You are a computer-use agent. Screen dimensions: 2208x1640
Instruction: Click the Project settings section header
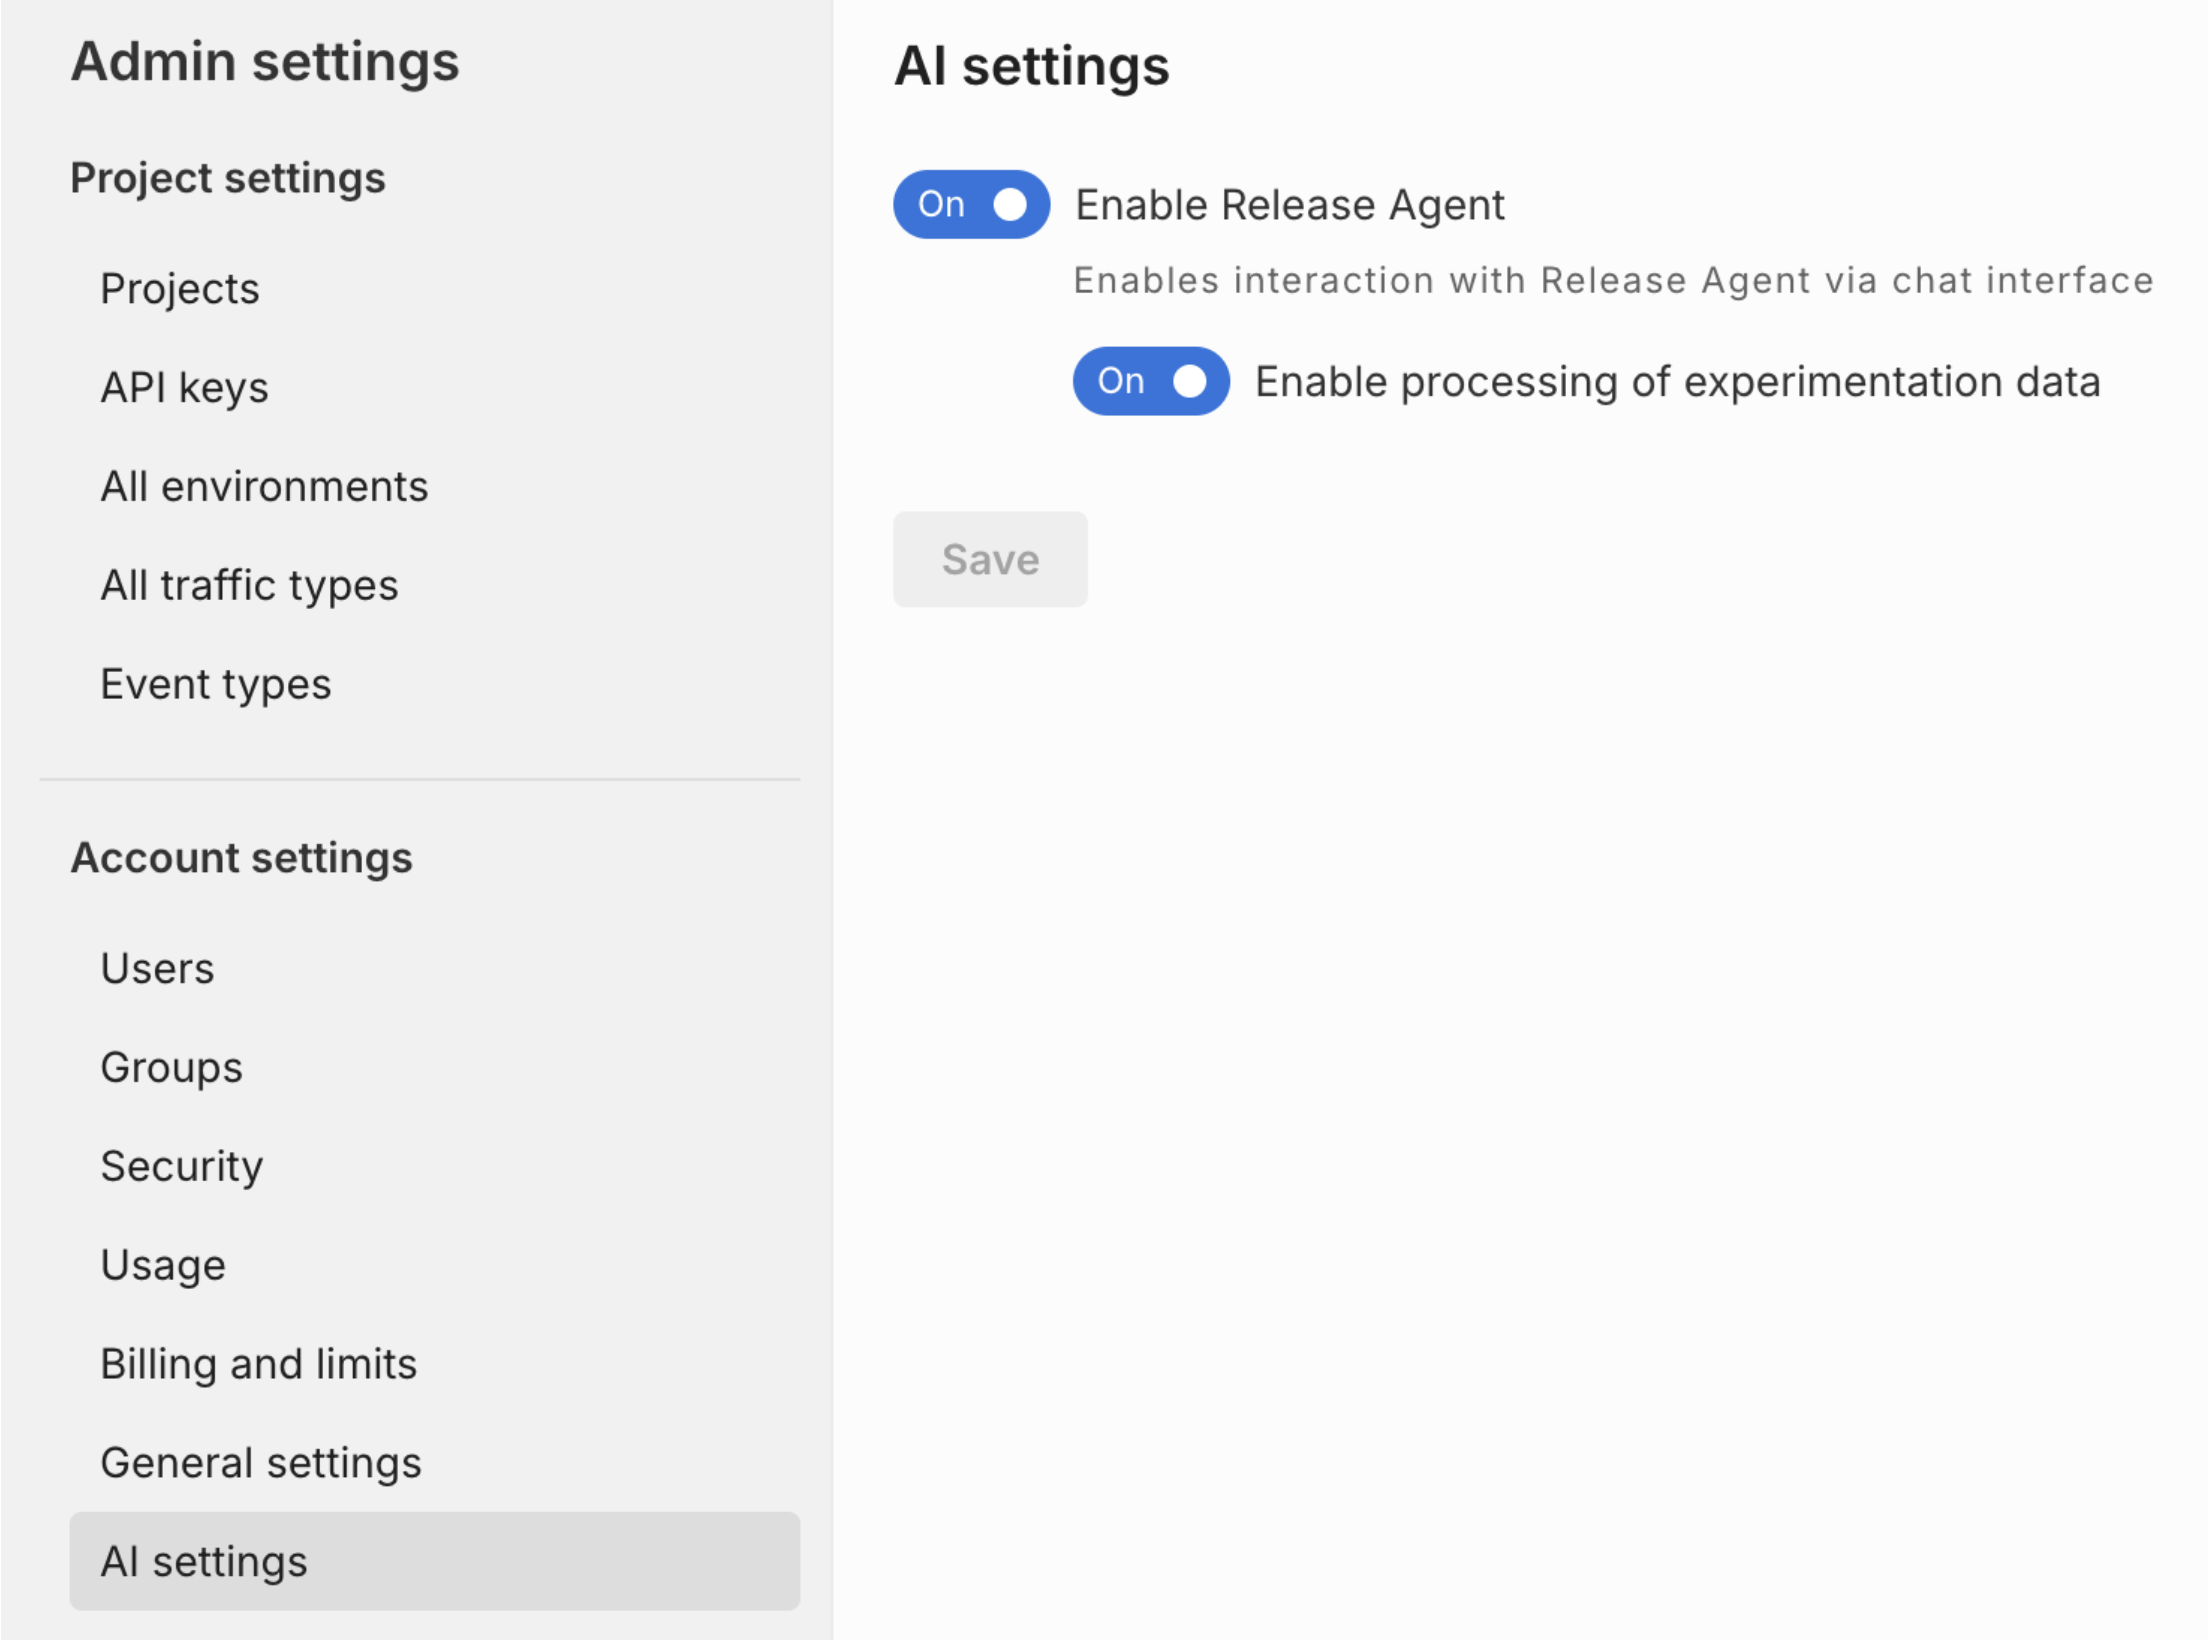[x=227, y=178]
